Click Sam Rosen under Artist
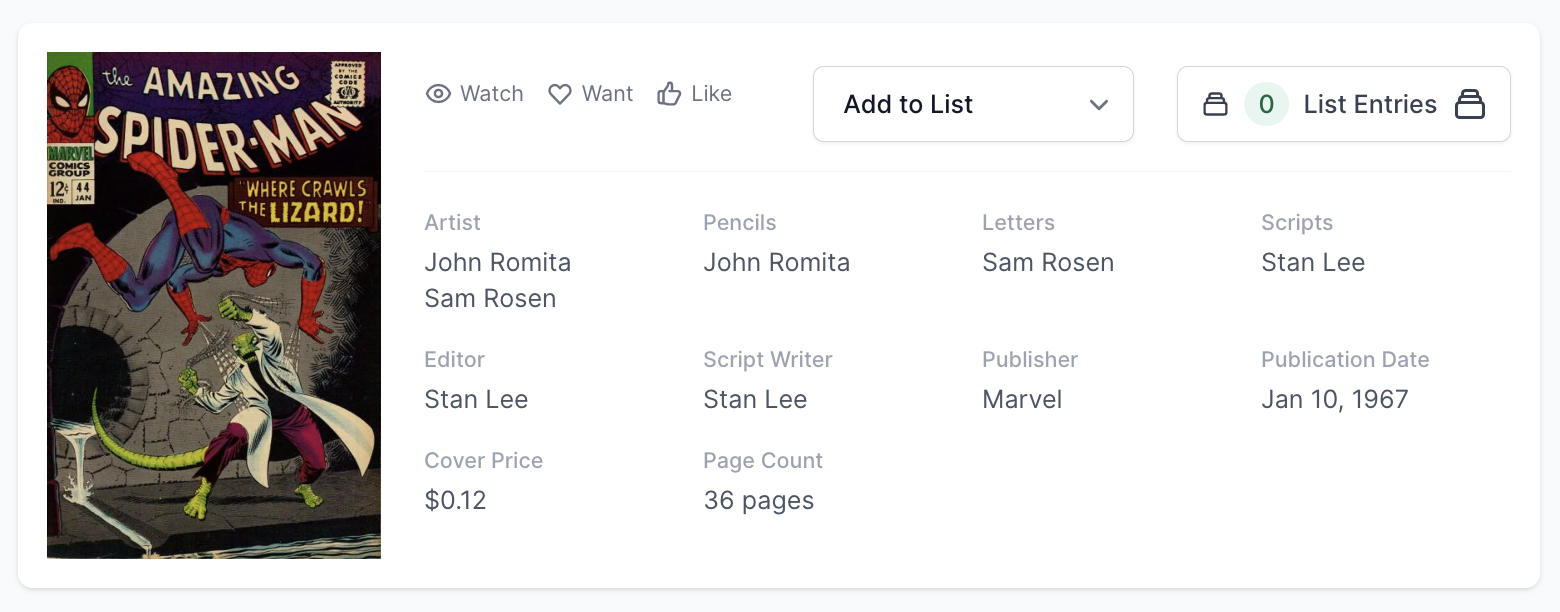 coord(490,298)
